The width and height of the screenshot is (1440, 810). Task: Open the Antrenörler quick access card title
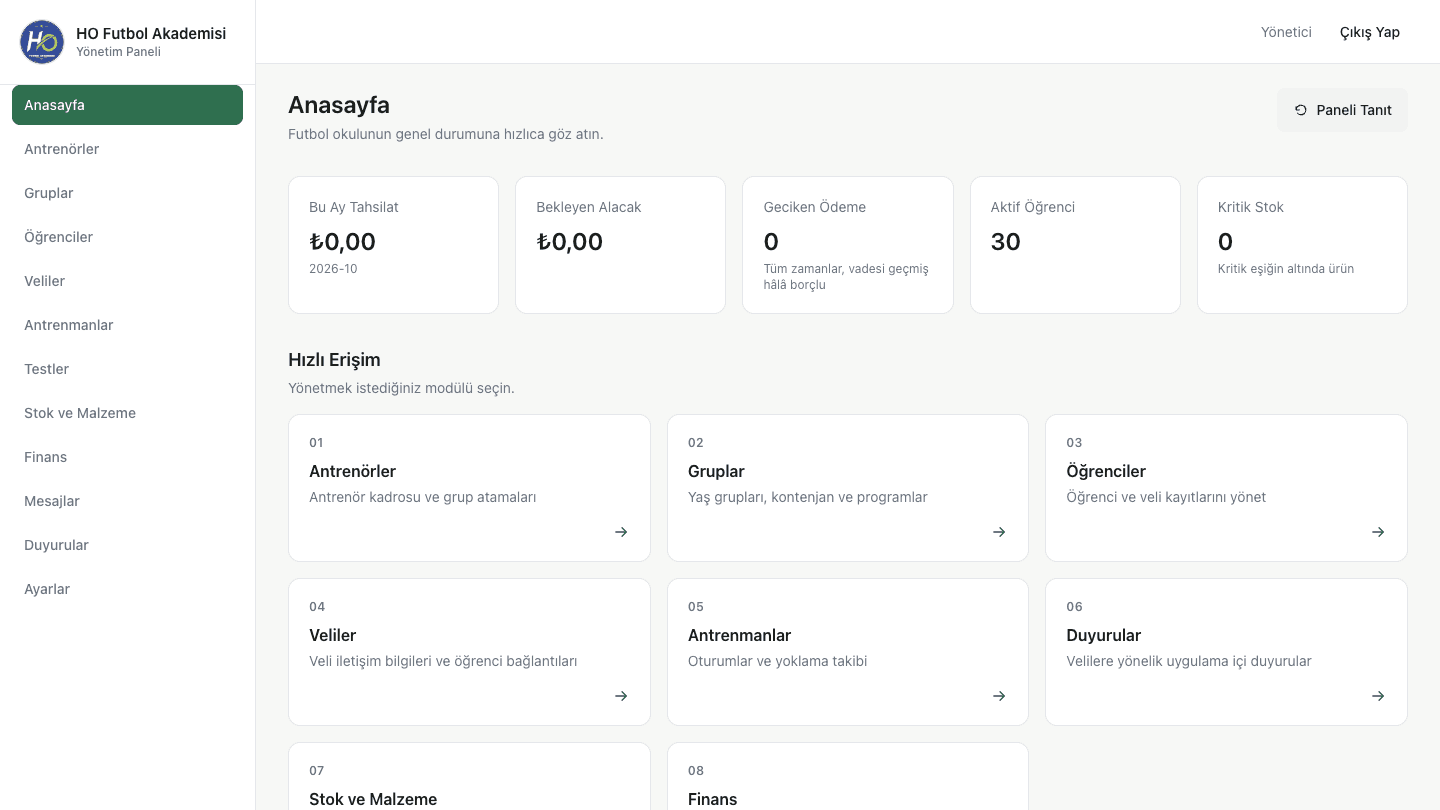[x=353, y=471]
